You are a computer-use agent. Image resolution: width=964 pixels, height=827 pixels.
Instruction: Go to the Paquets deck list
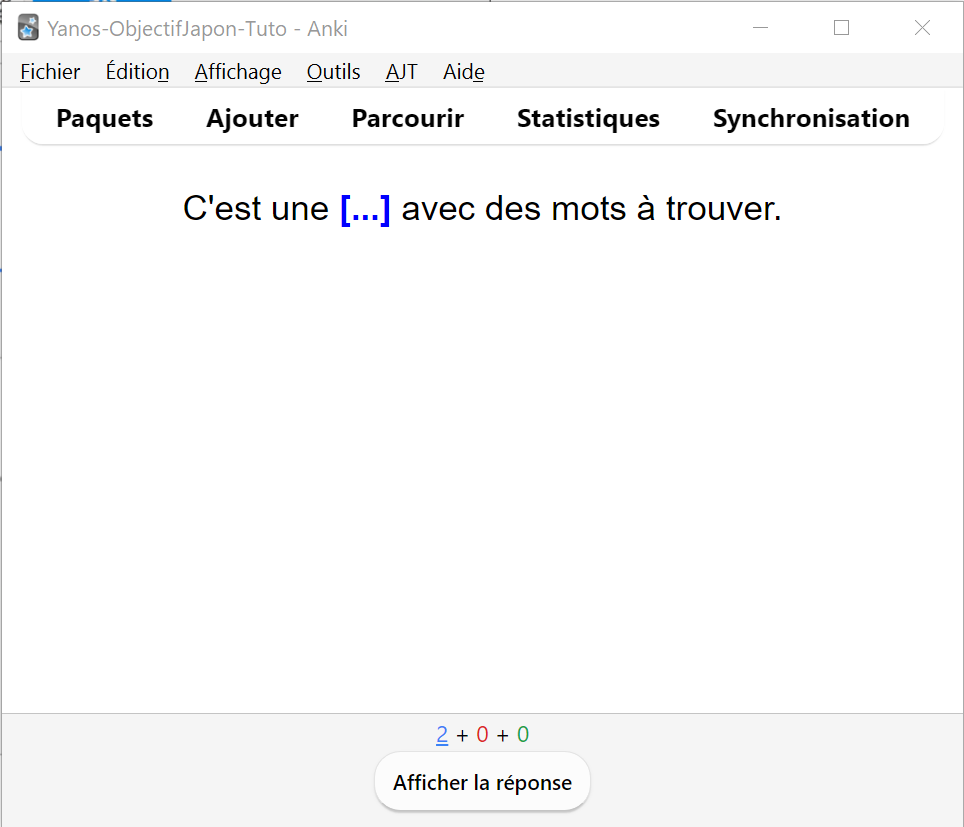click(105, 119)
